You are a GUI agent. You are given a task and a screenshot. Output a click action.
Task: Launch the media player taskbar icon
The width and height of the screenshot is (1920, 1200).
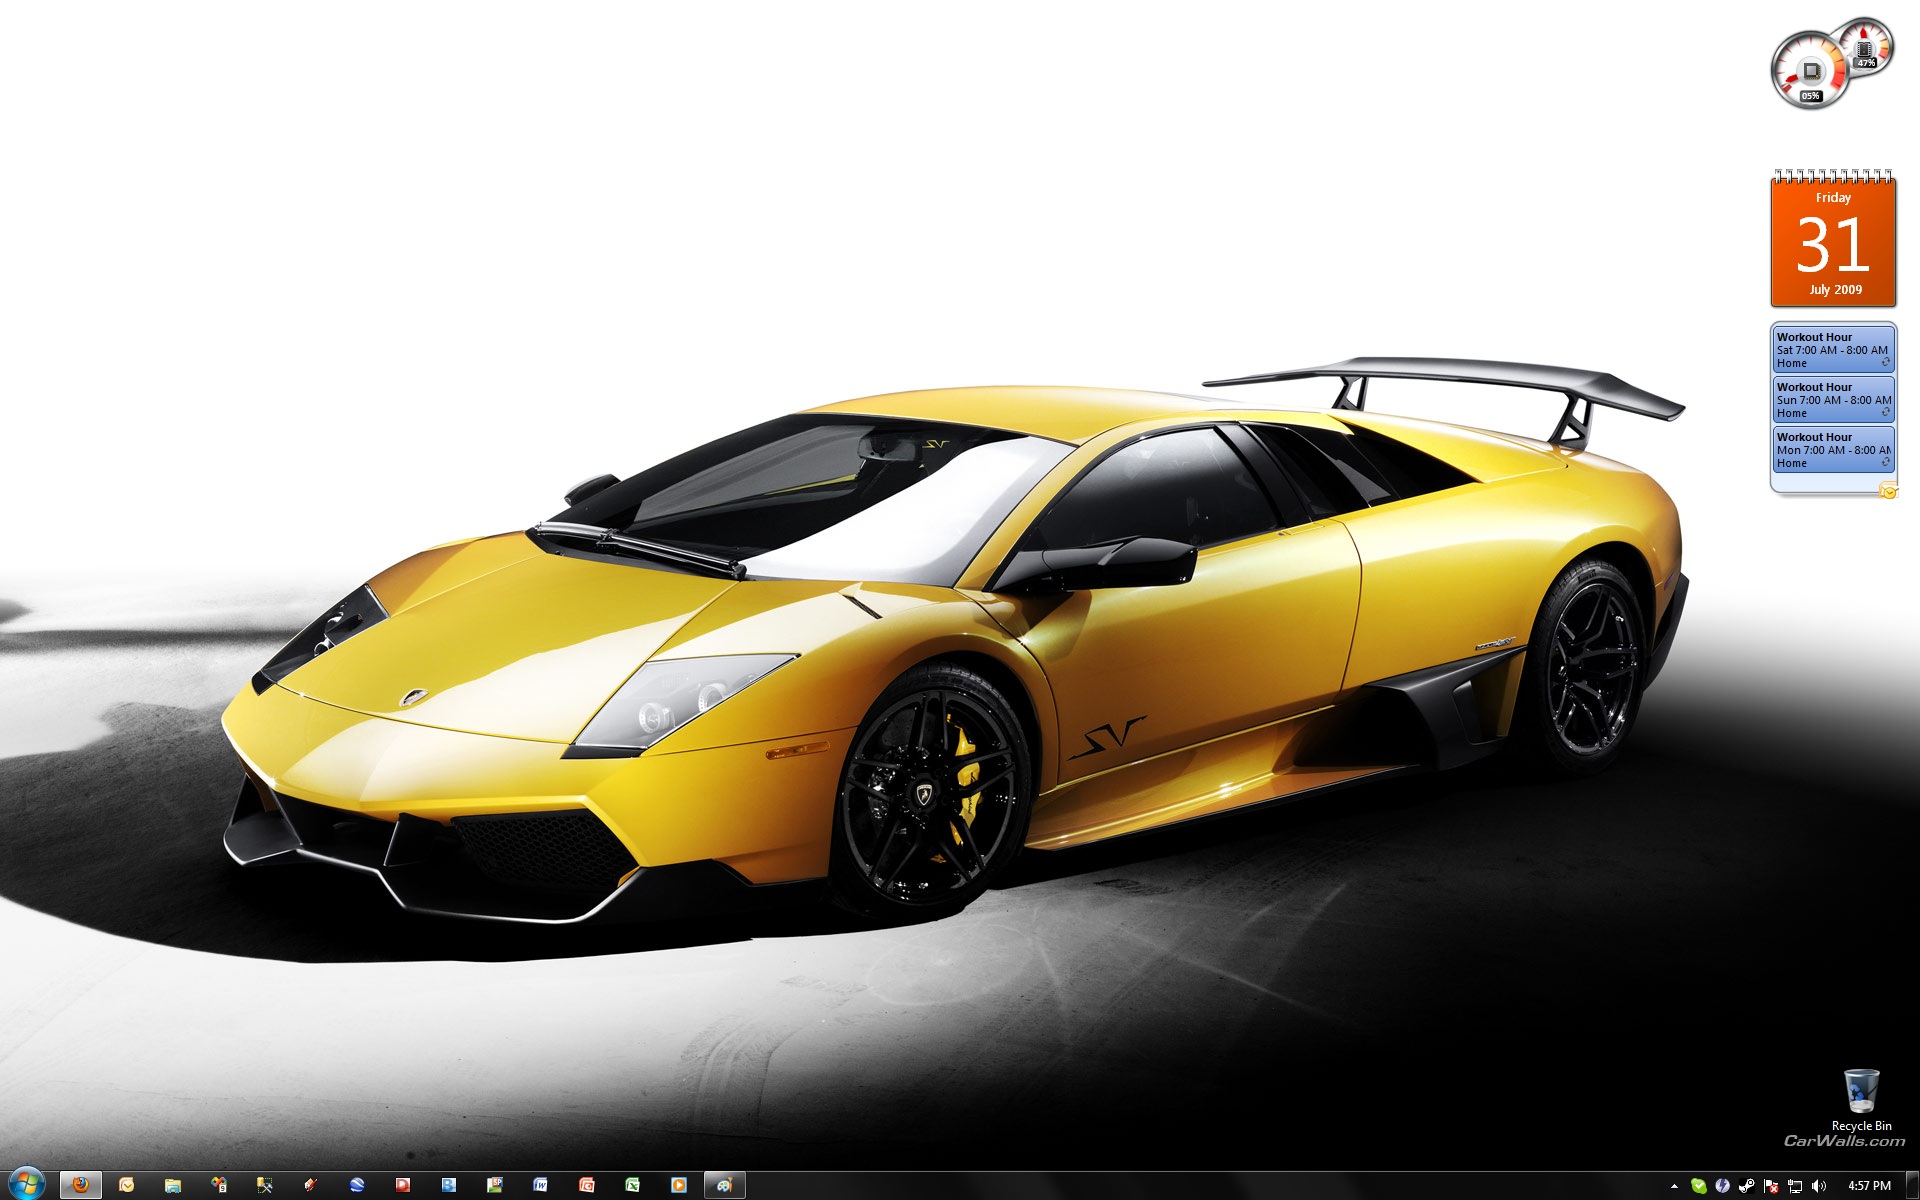[x=678, y=1185]
